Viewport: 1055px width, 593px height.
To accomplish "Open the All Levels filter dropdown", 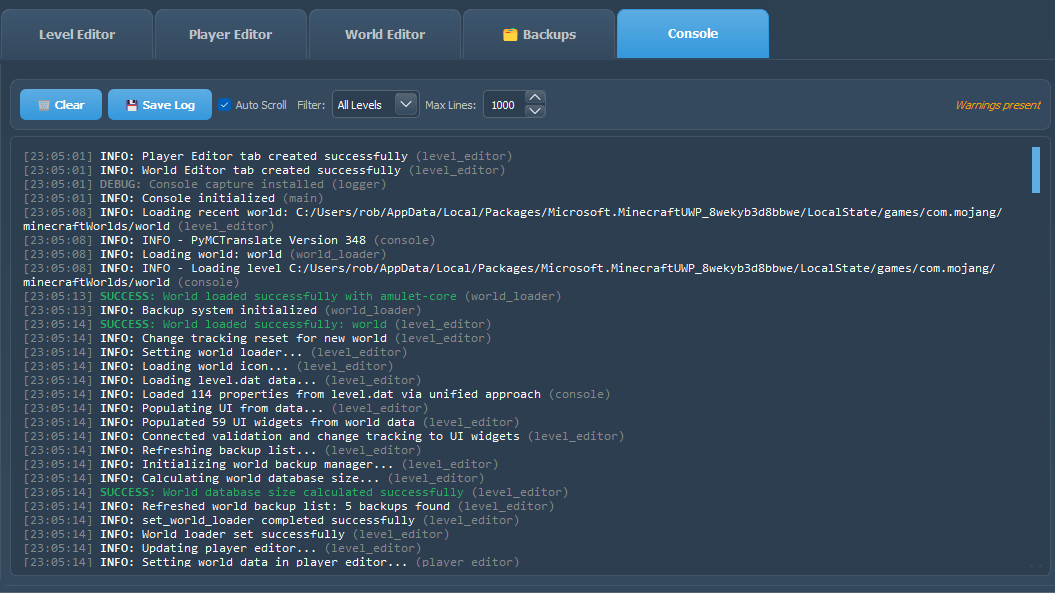I will tap(375, 105).
